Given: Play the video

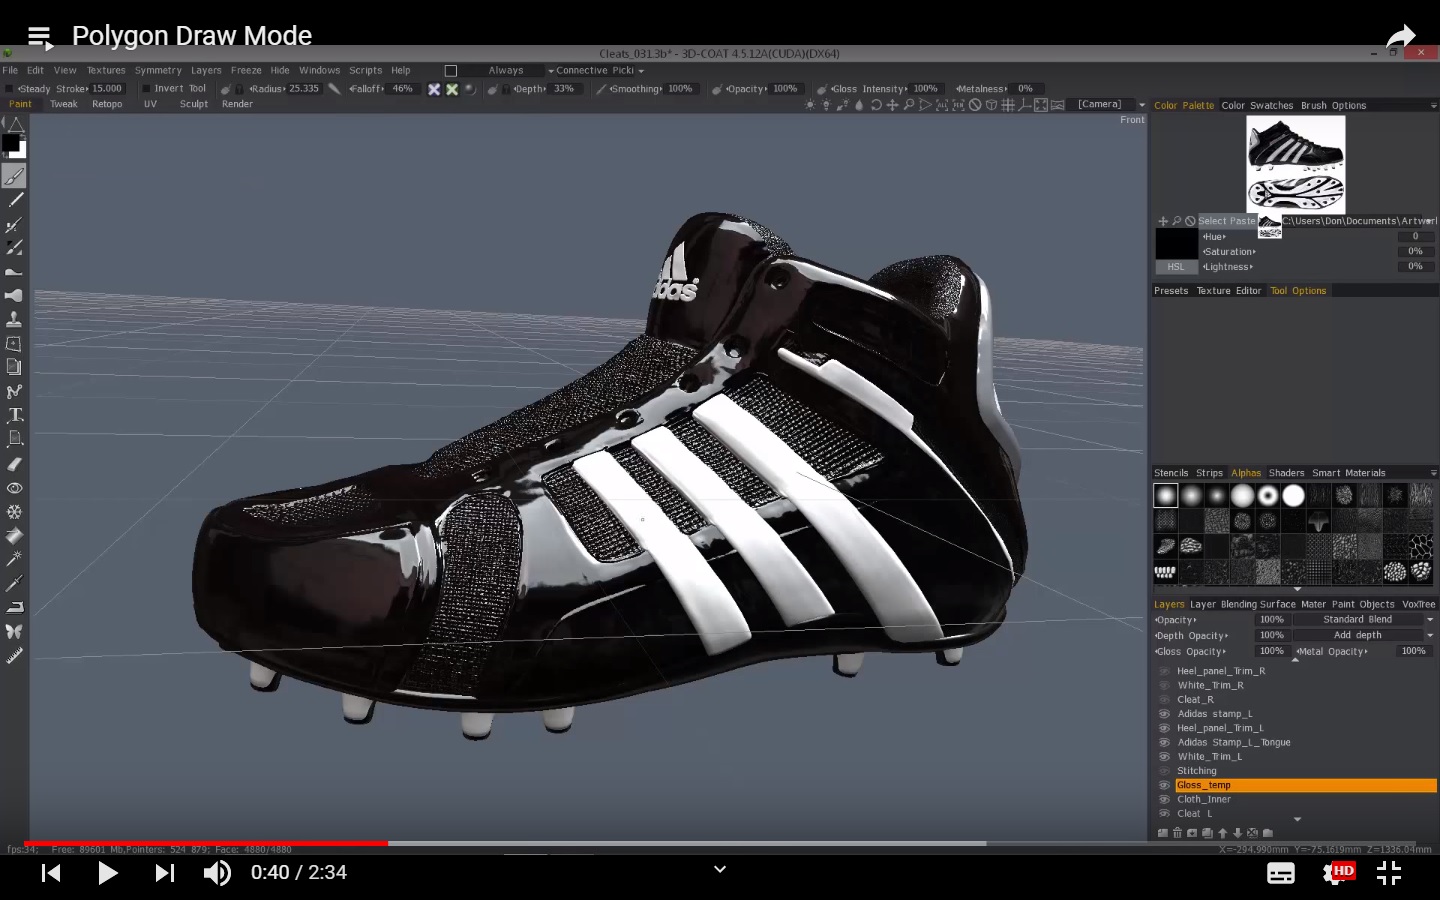Looking at the screenshot, I should (x=107, y=873).
